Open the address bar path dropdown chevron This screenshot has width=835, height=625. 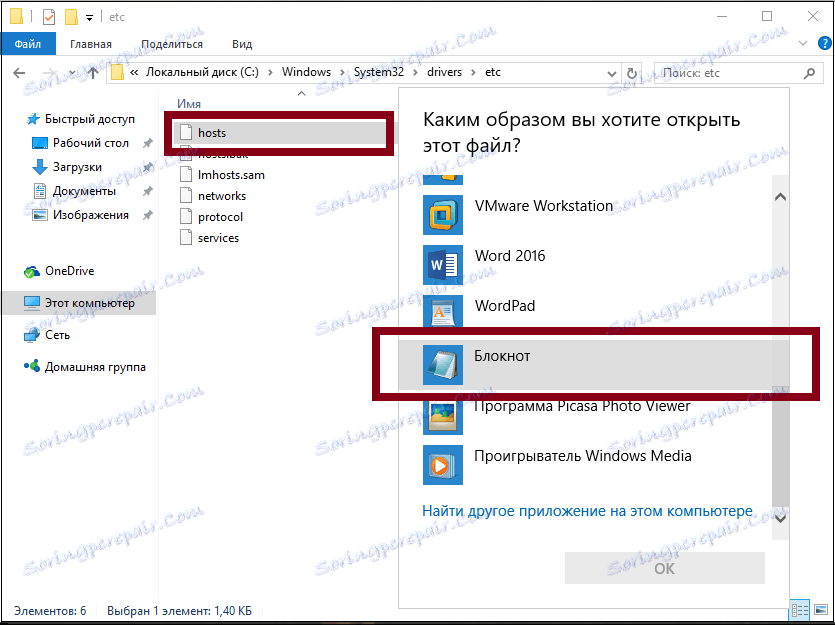[612, 72]
